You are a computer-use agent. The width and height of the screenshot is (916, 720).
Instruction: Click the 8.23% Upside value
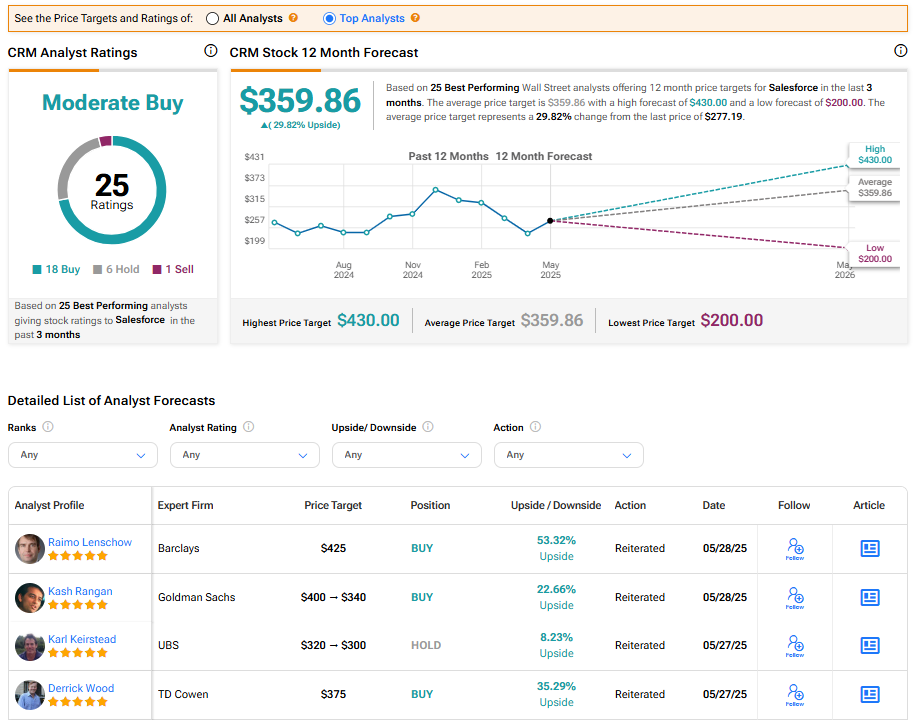556,645
